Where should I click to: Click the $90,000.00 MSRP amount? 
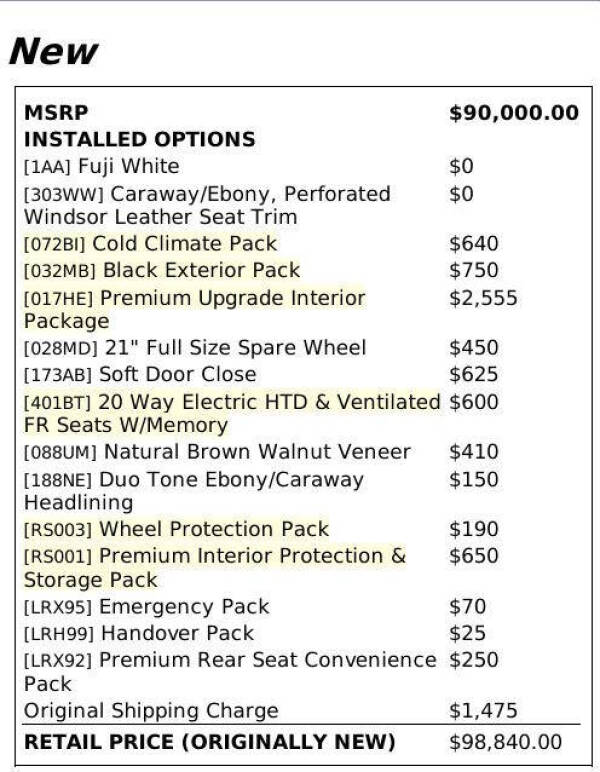513,113
